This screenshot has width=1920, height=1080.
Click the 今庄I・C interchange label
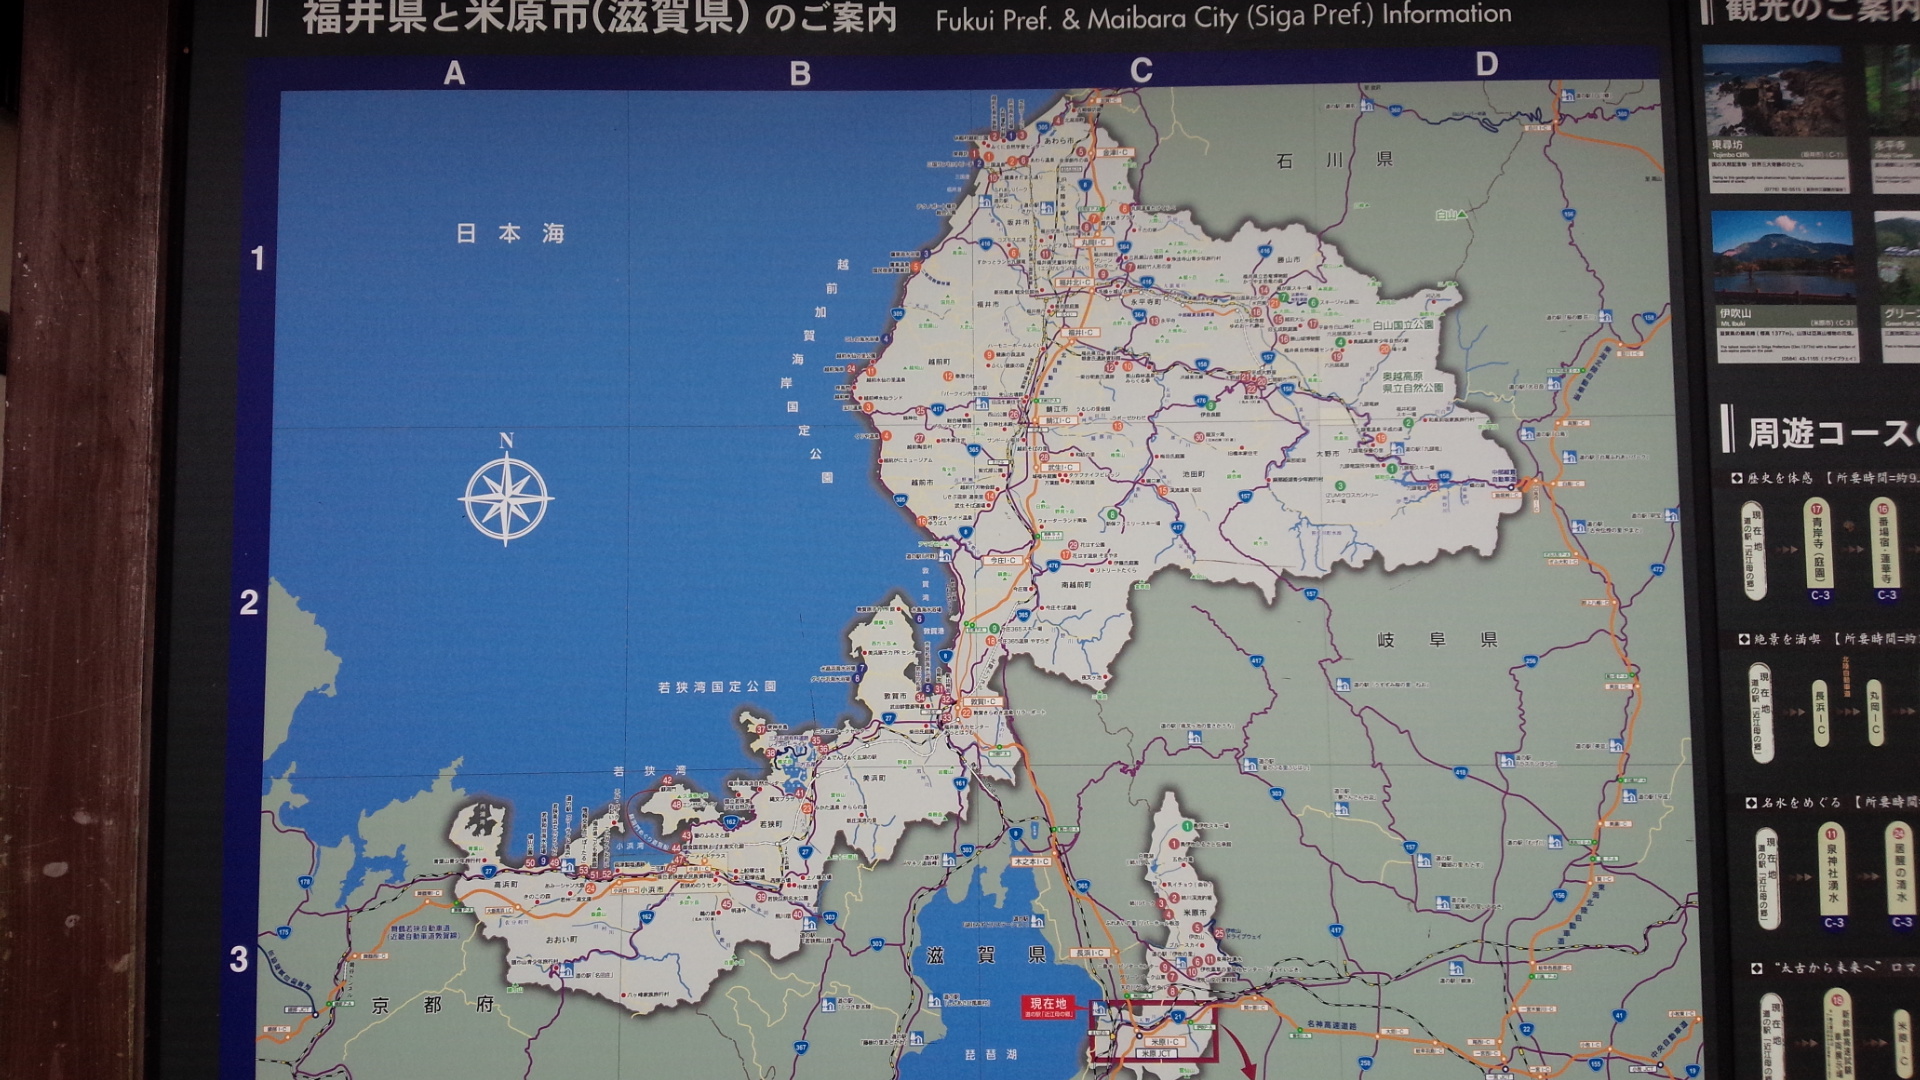coord(1003,561)
